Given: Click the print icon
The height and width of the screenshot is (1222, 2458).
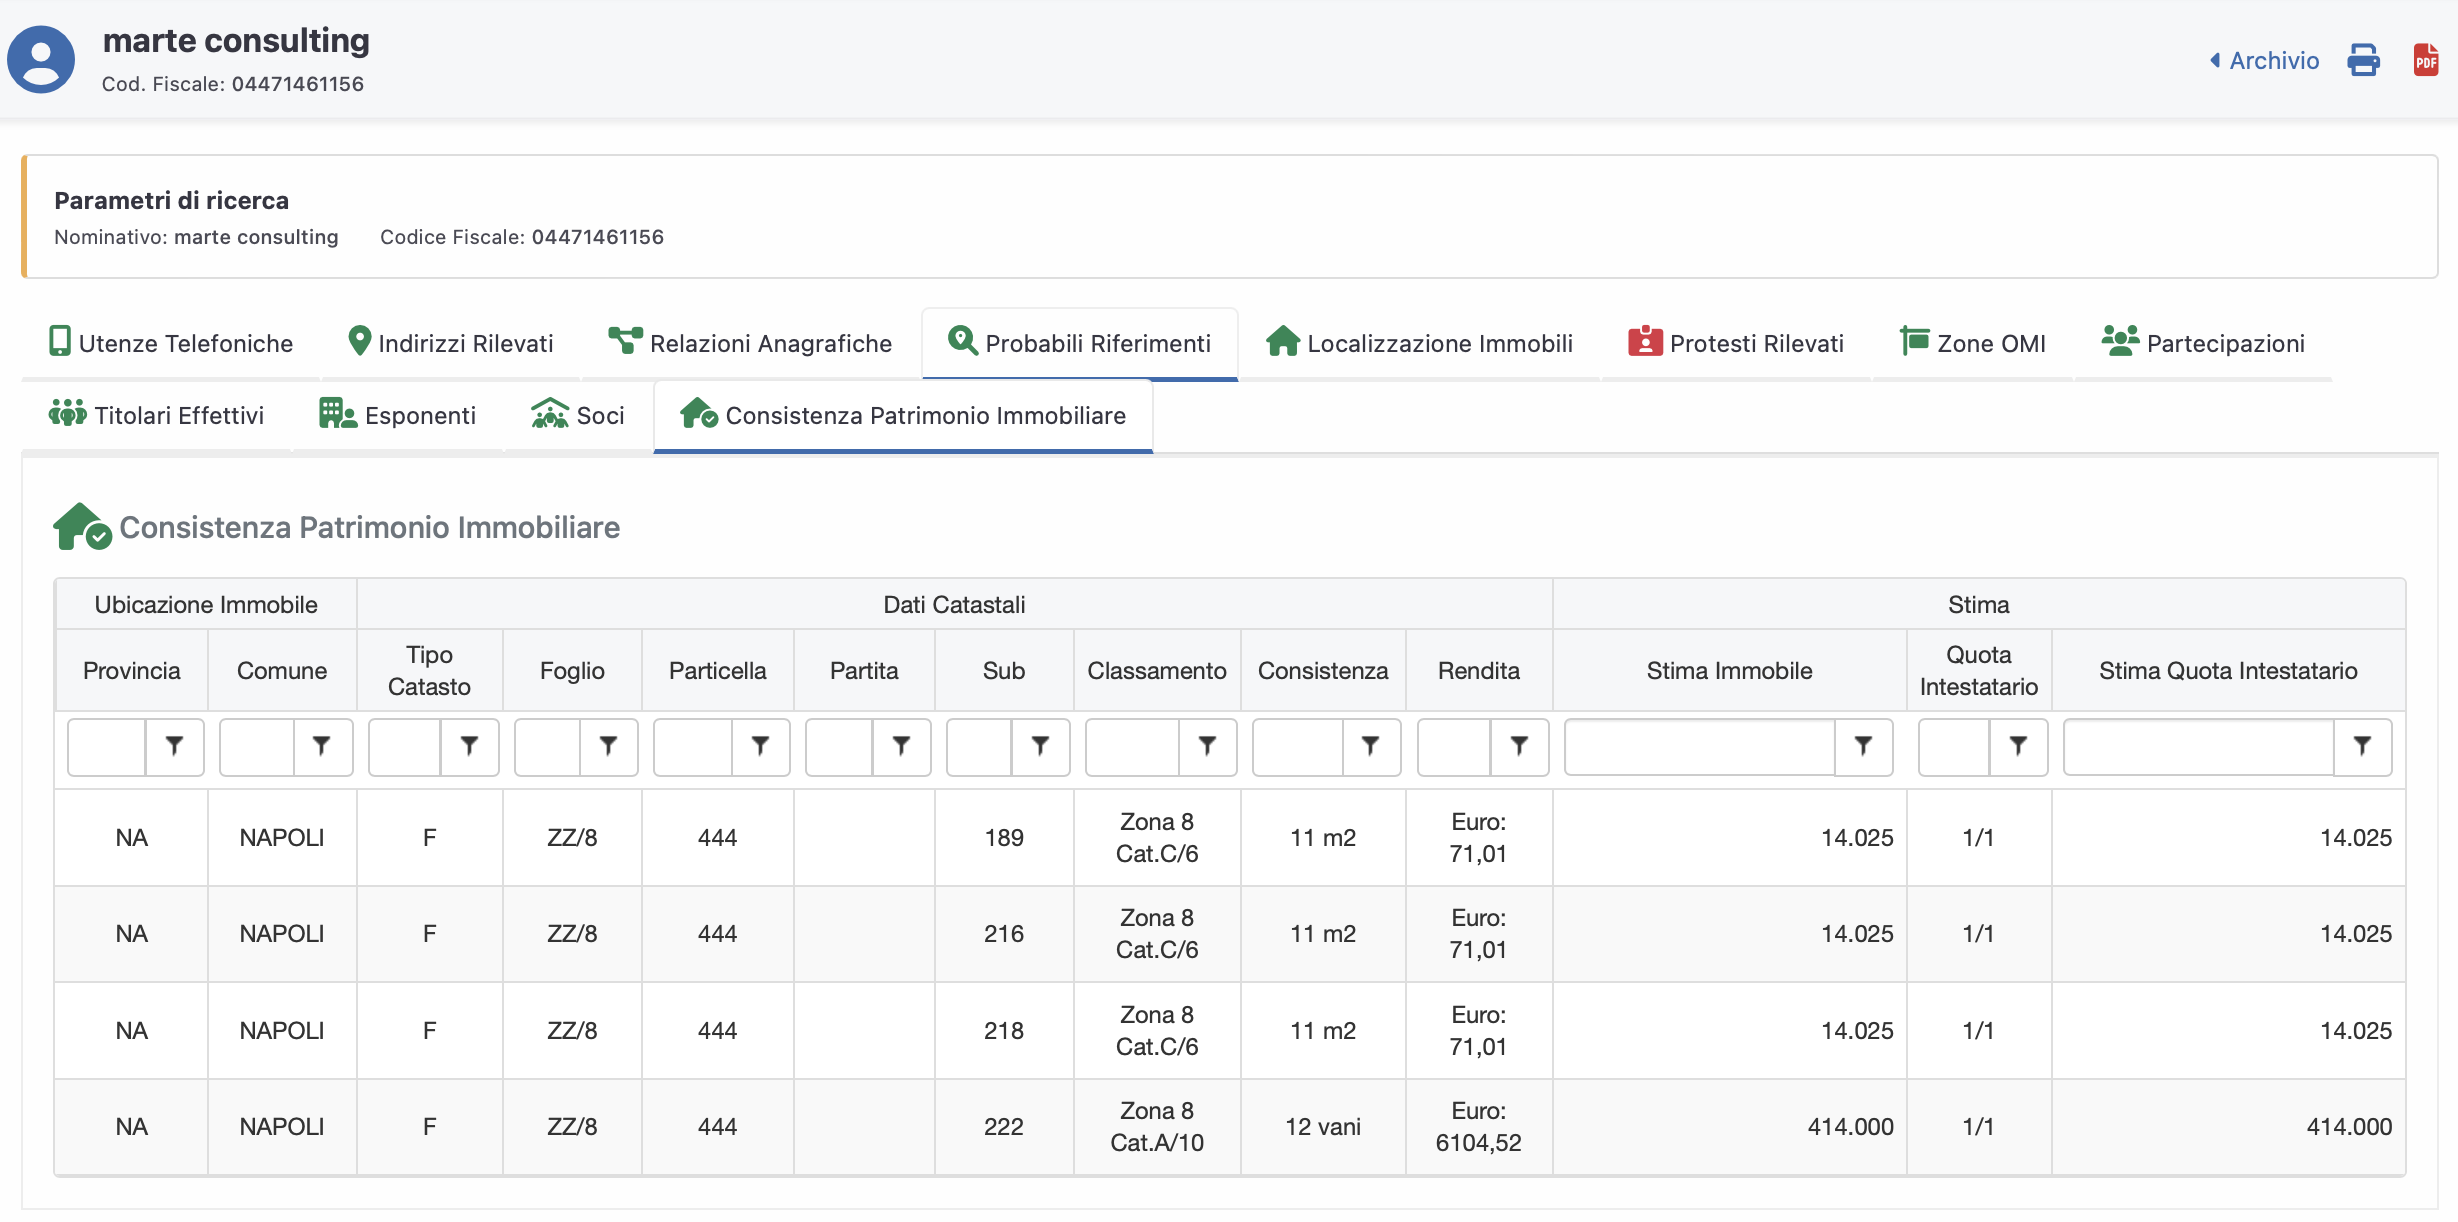Looking at the screenshot, I should coord(2363,60).
